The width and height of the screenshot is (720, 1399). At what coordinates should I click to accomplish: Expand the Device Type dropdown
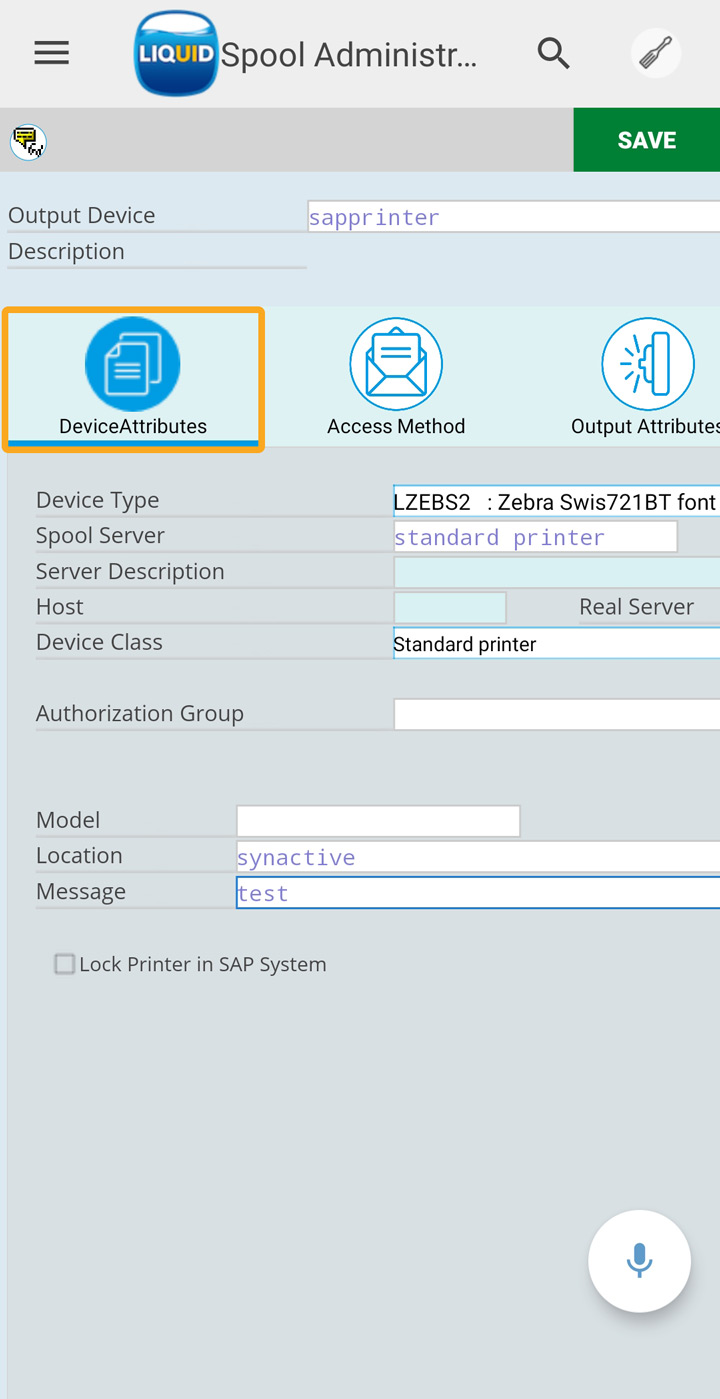555,501
